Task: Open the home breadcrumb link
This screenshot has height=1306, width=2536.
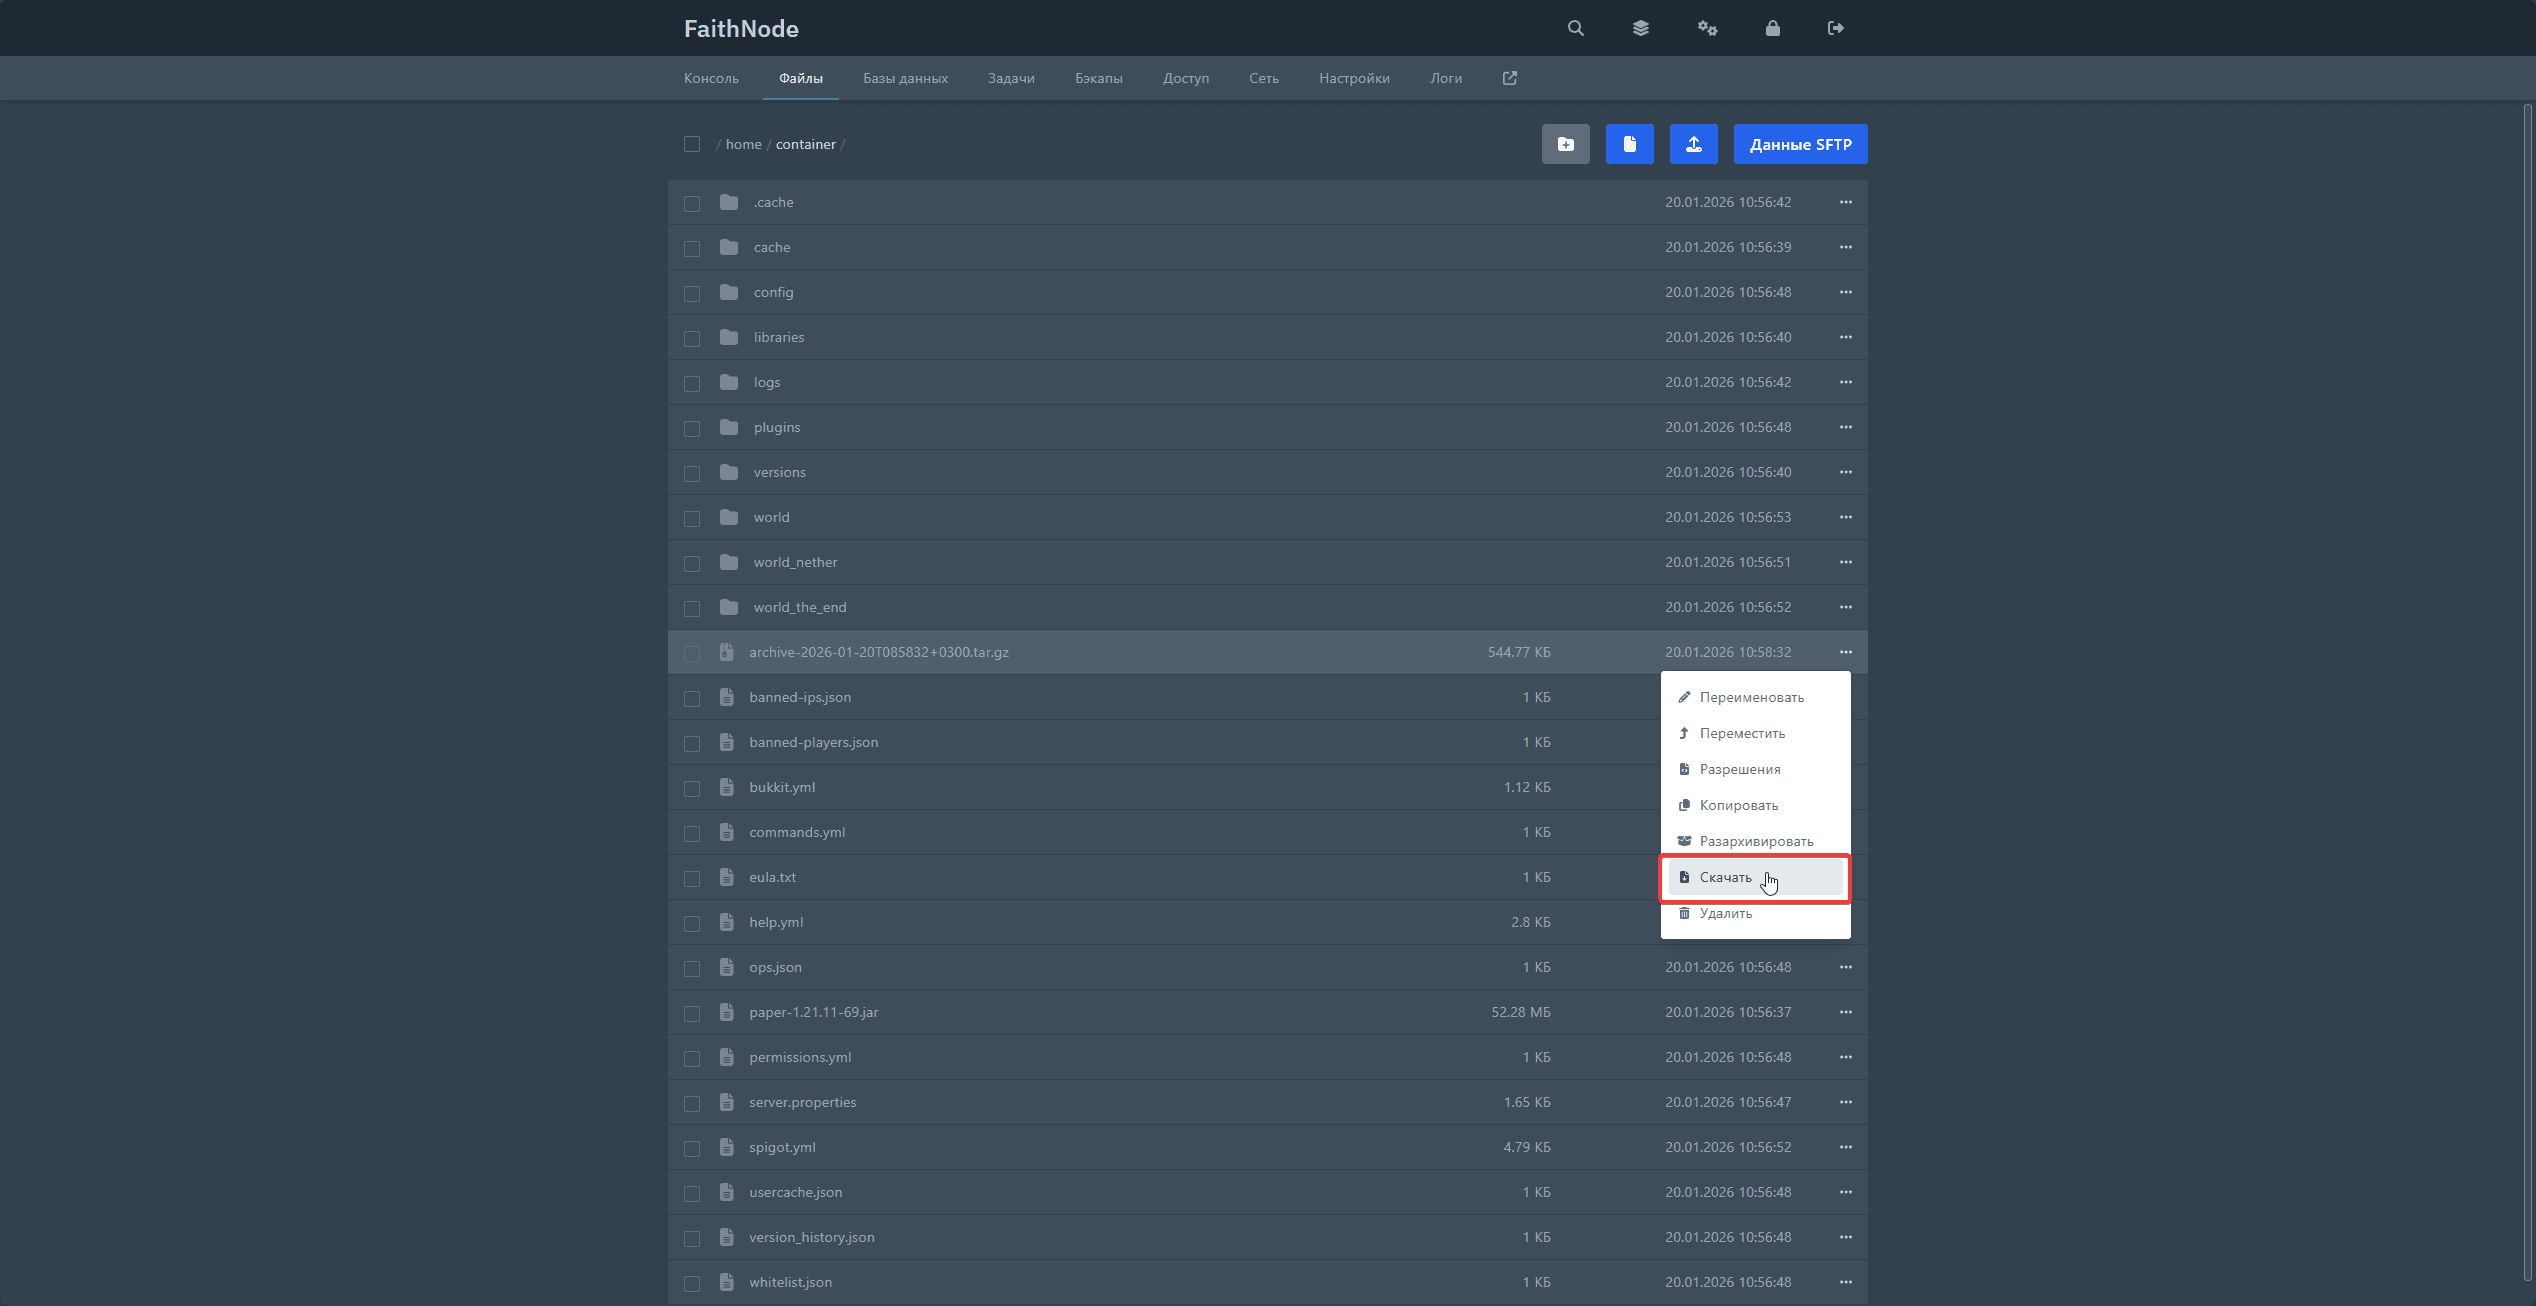Action: pos(743,144)
